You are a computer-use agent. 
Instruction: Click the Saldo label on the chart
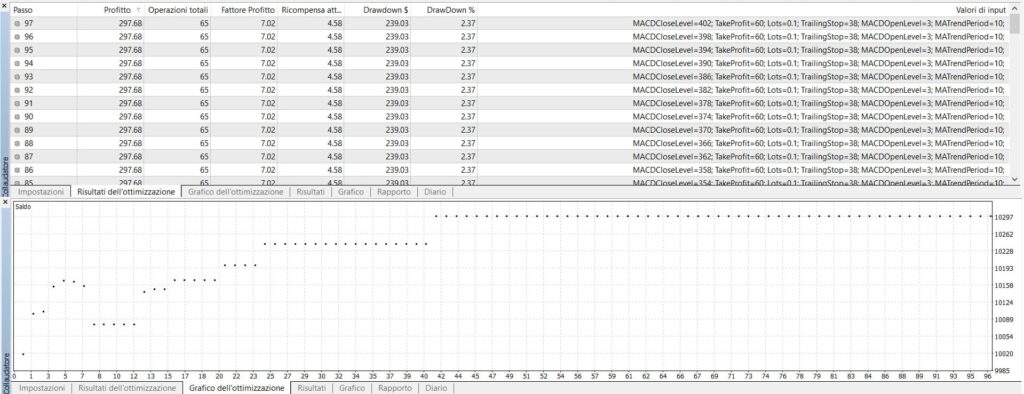(x=22, y=206)
